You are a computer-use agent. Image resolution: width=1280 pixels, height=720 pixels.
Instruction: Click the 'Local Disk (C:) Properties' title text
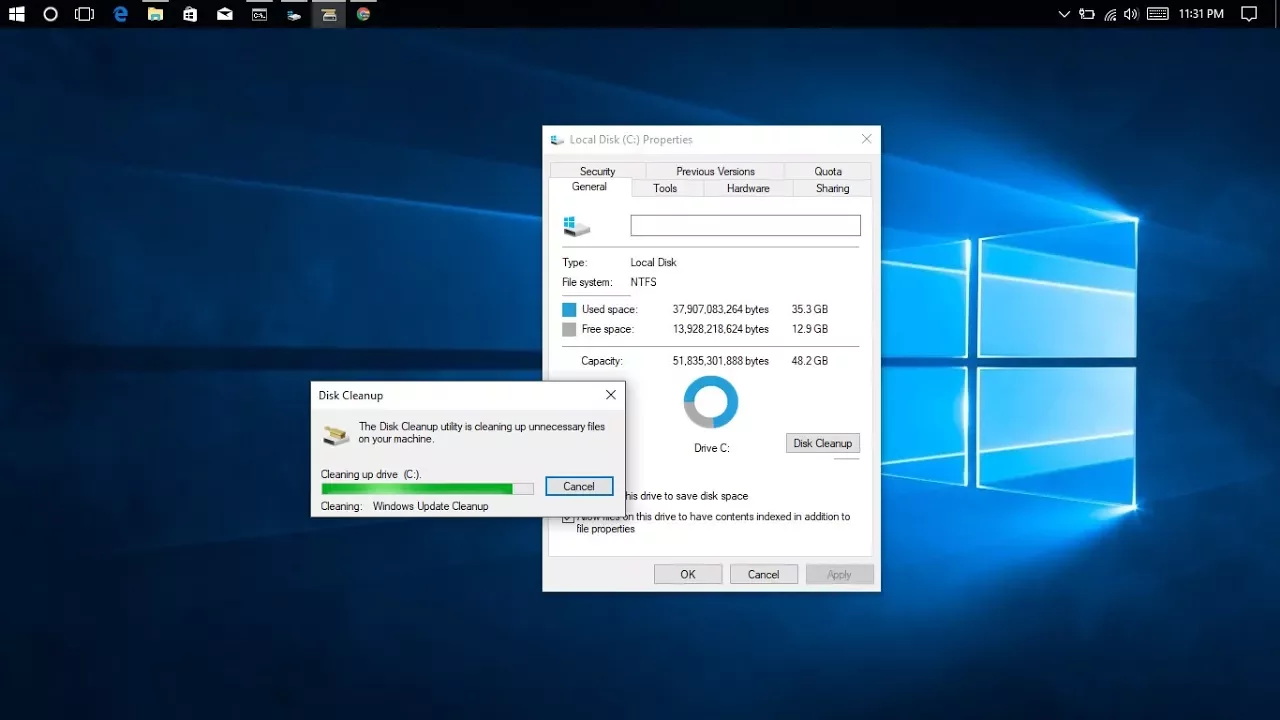(x=631, y=140)
